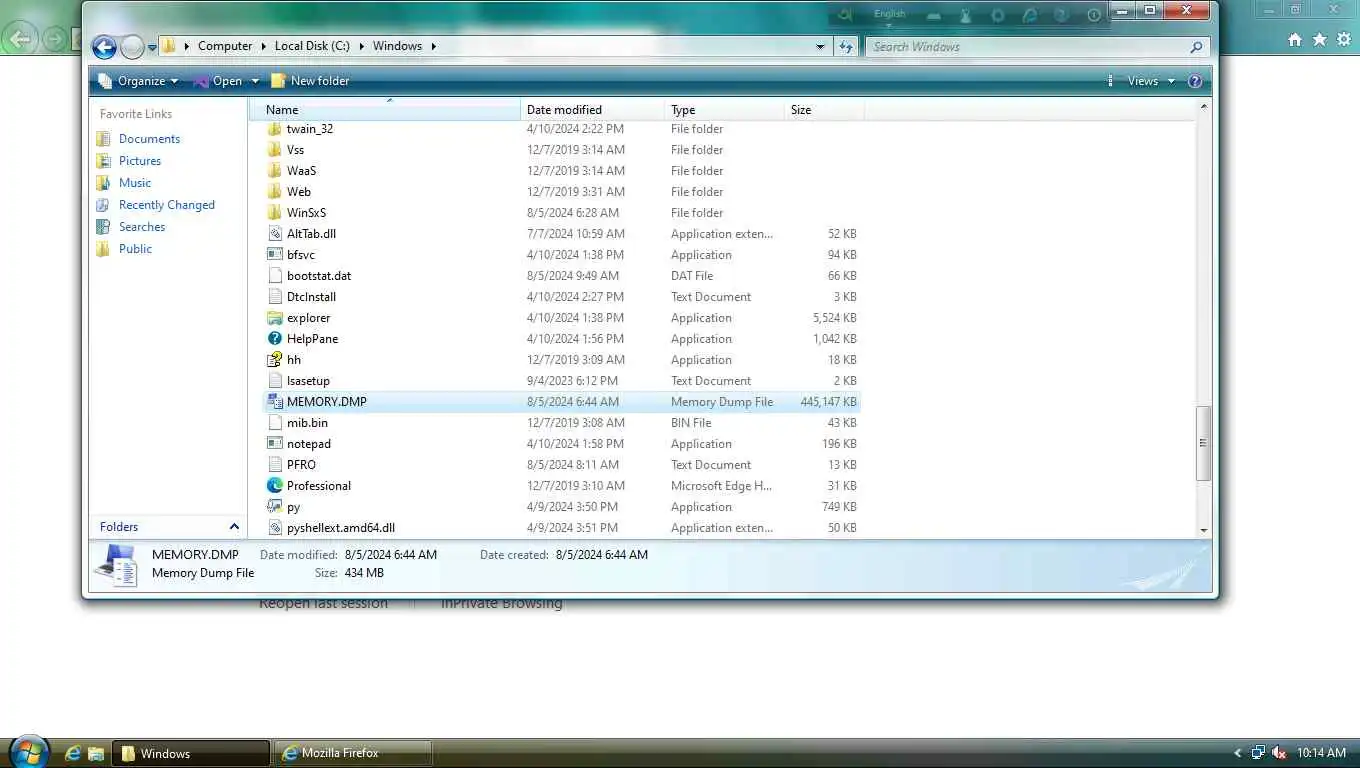Screen dimensions: 1360x768
Task: Click the Windows Start orb
Action: click(x=27, y=752)
